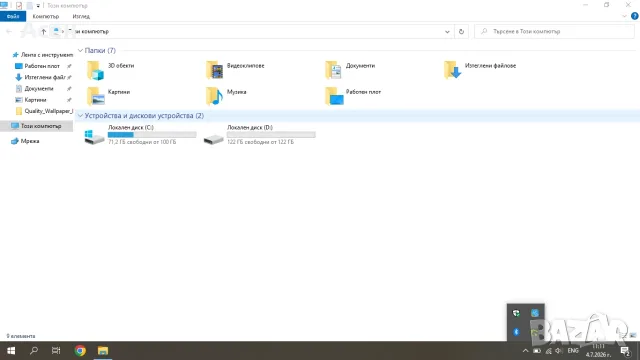Click the taskbar clock and date
The width and height of the screenshot is (640, 360).
tap(598, 351)
